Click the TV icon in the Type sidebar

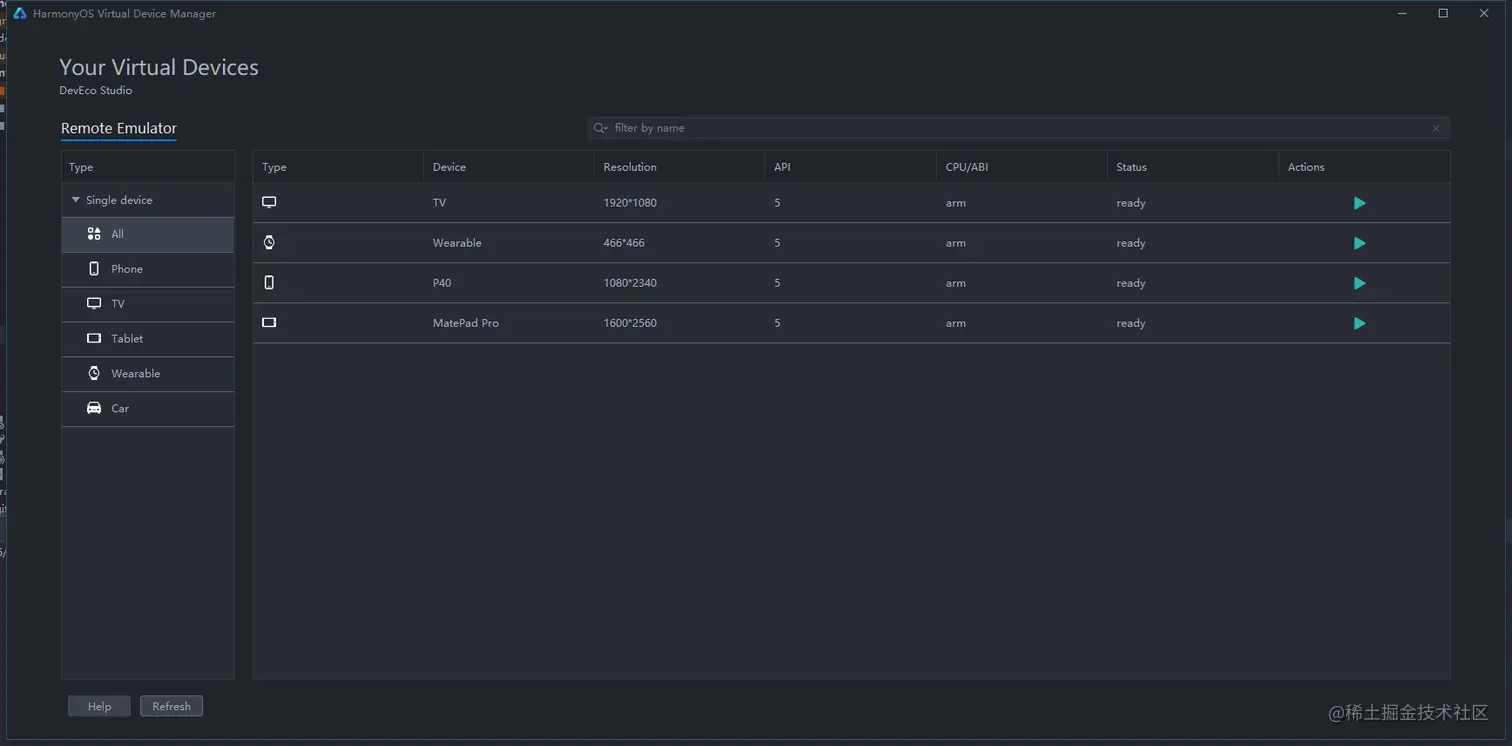coord(94,303)
